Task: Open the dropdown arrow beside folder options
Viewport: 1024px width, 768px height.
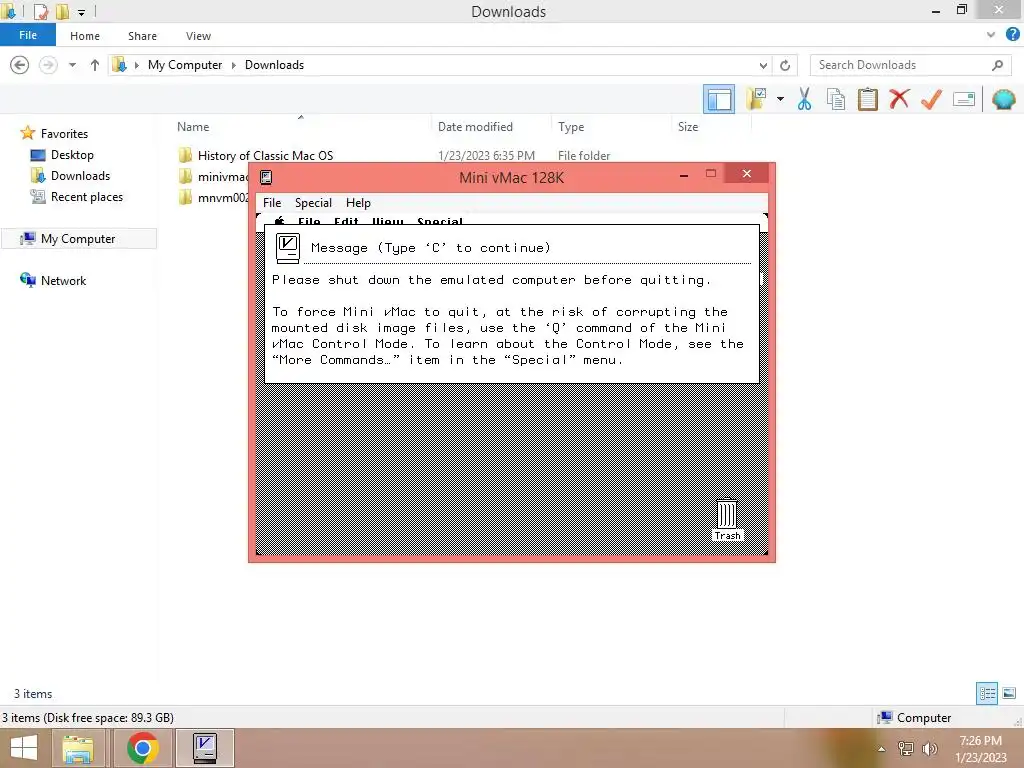Action: tap(780, 99)
